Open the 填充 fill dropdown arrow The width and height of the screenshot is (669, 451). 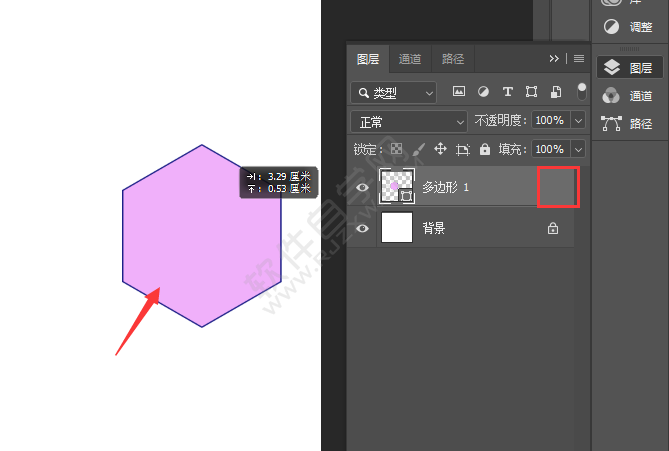click(578, 149)
